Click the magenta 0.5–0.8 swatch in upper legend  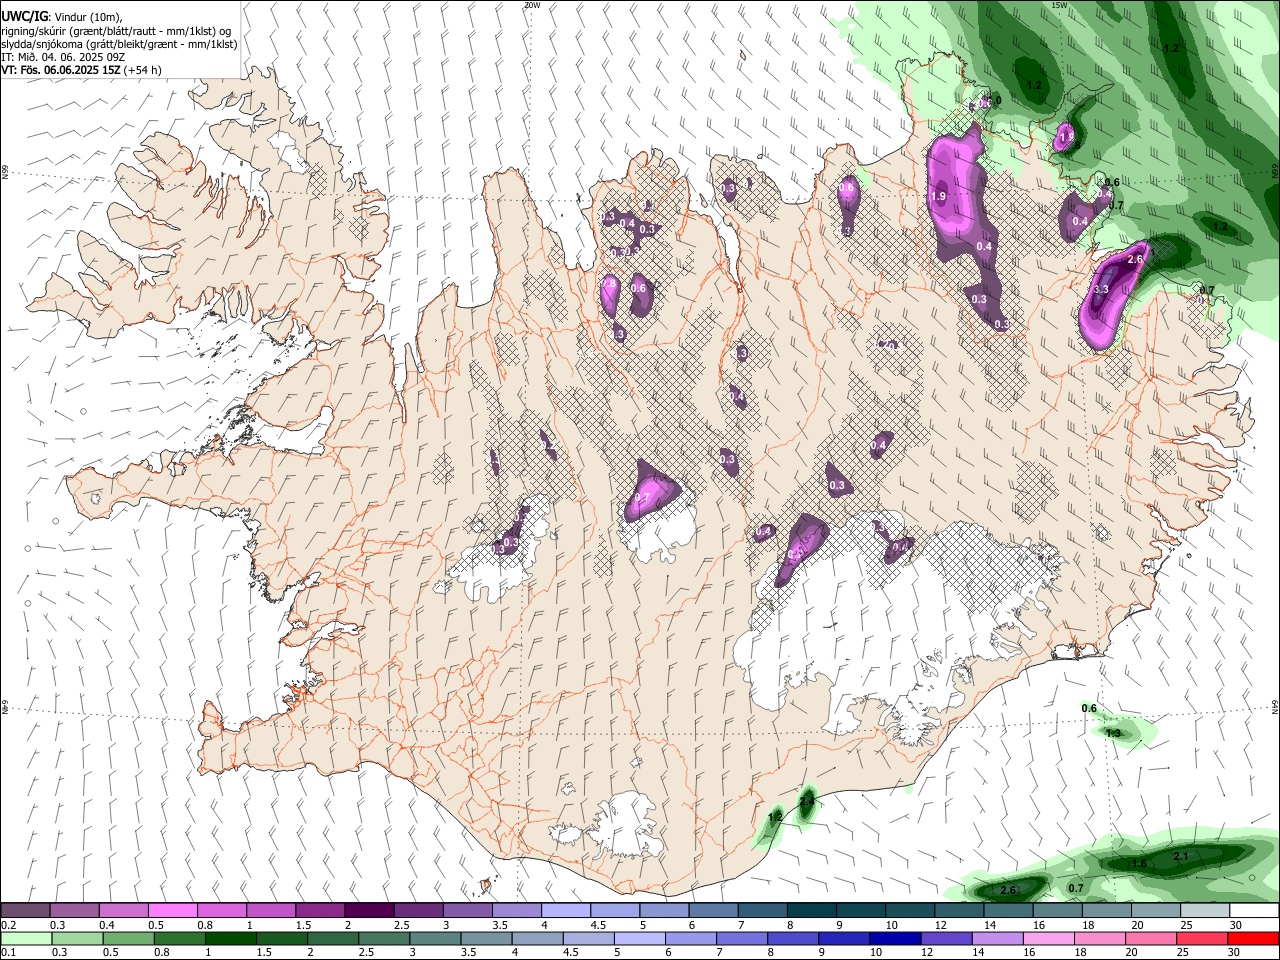click(x=173, y=910)
